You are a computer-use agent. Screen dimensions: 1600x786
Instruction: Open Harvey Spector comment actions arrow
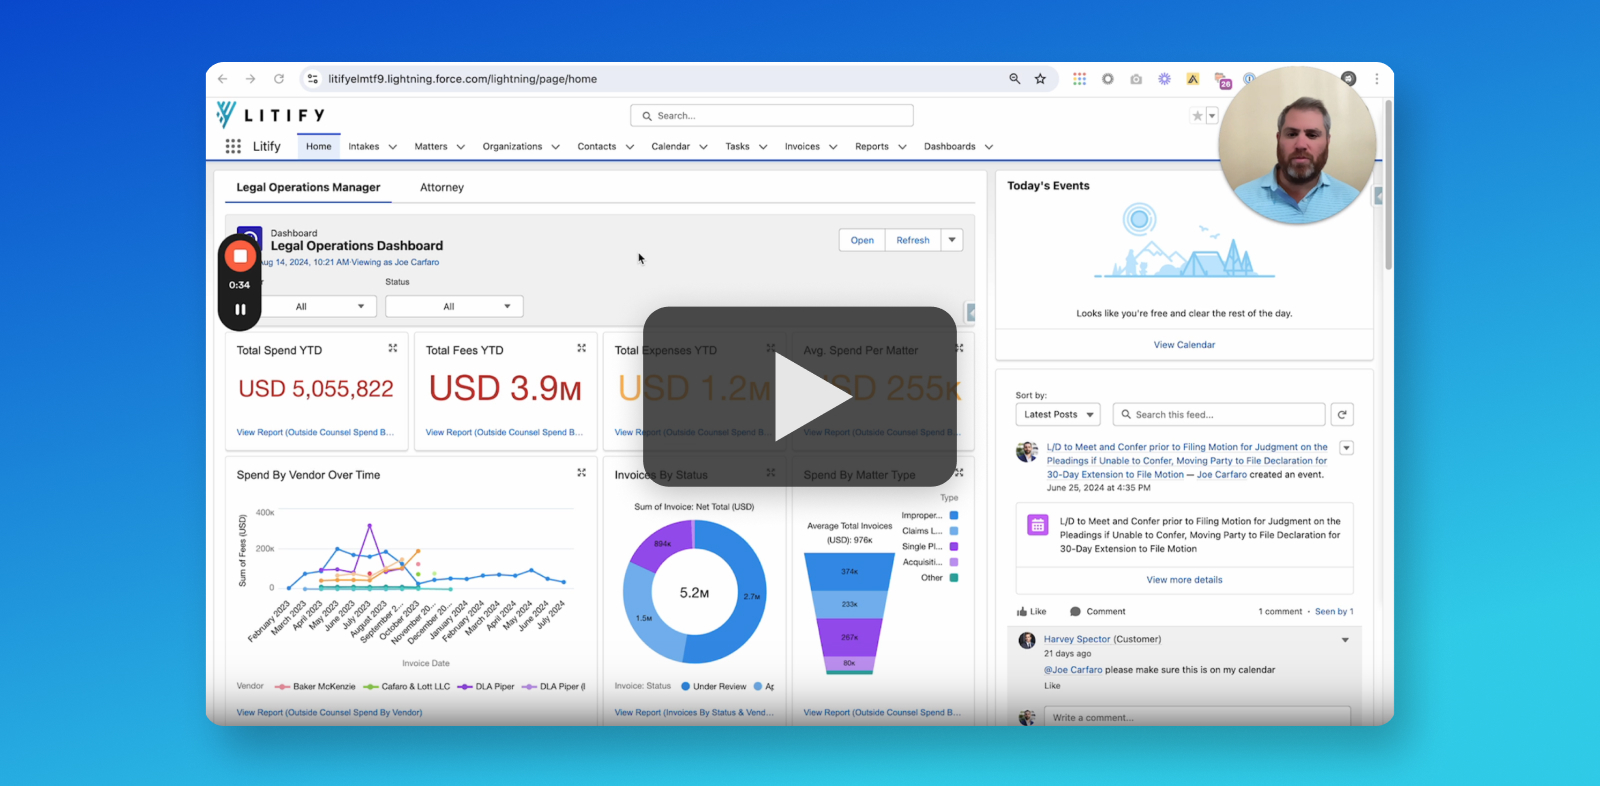coord(1345,640)
